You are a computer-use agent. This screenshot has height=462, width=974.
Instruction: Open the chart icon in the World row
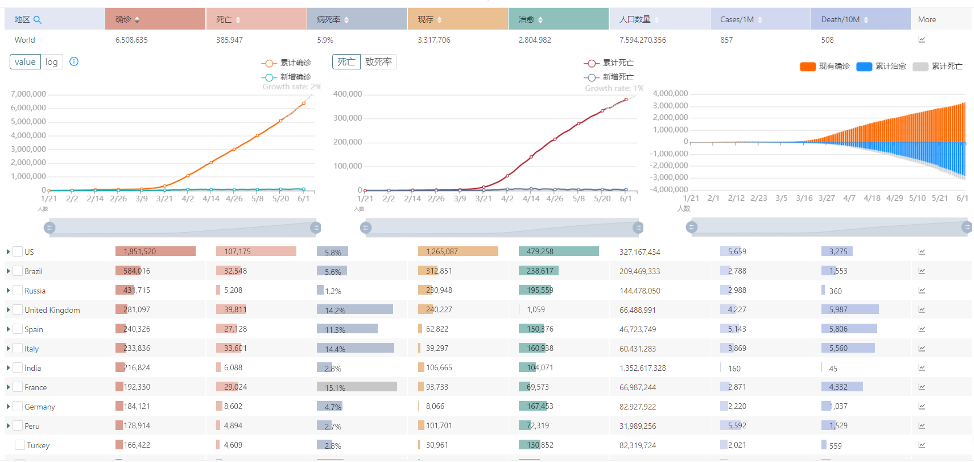(921, 40)
